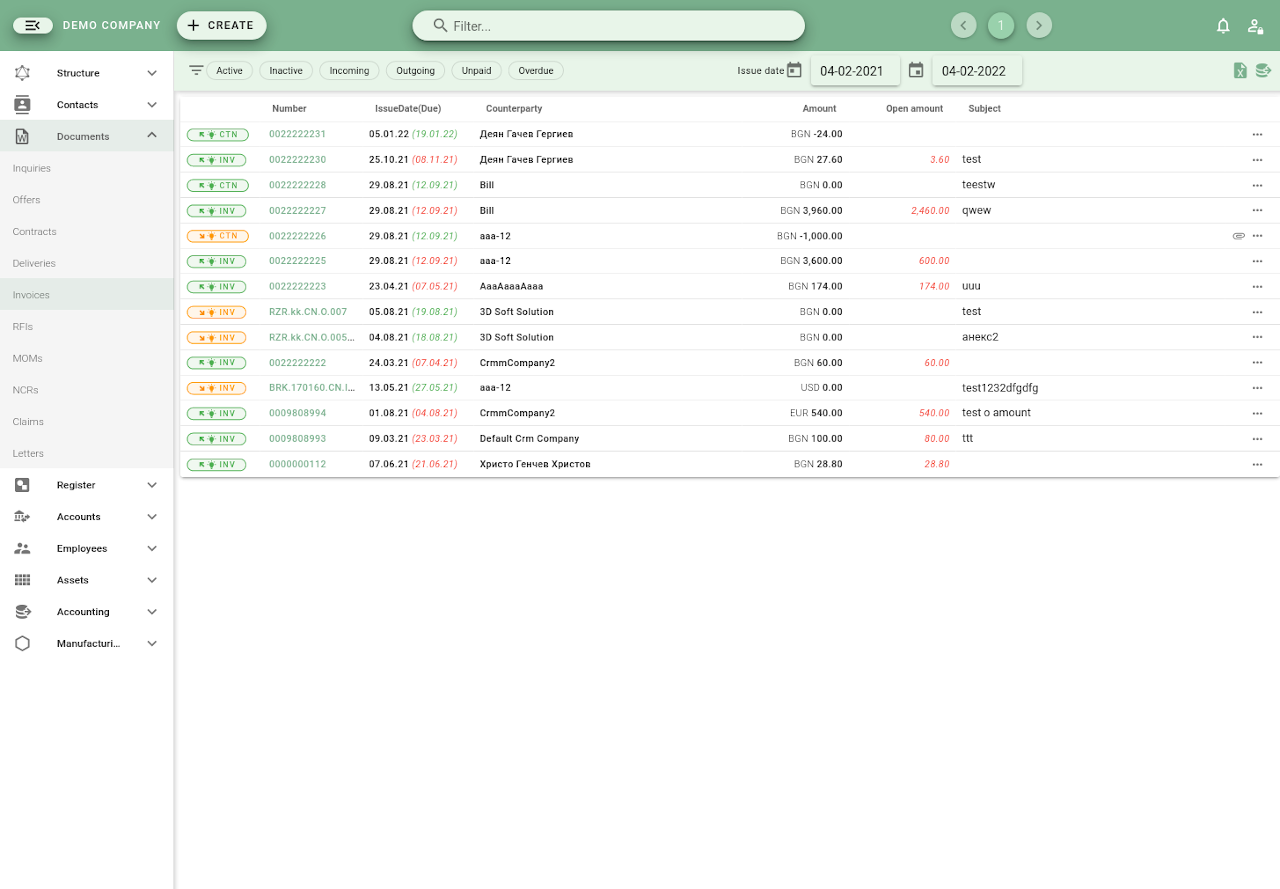Collapse the sidebar with the menu icon
The image size is (1280, 889).
33,26
